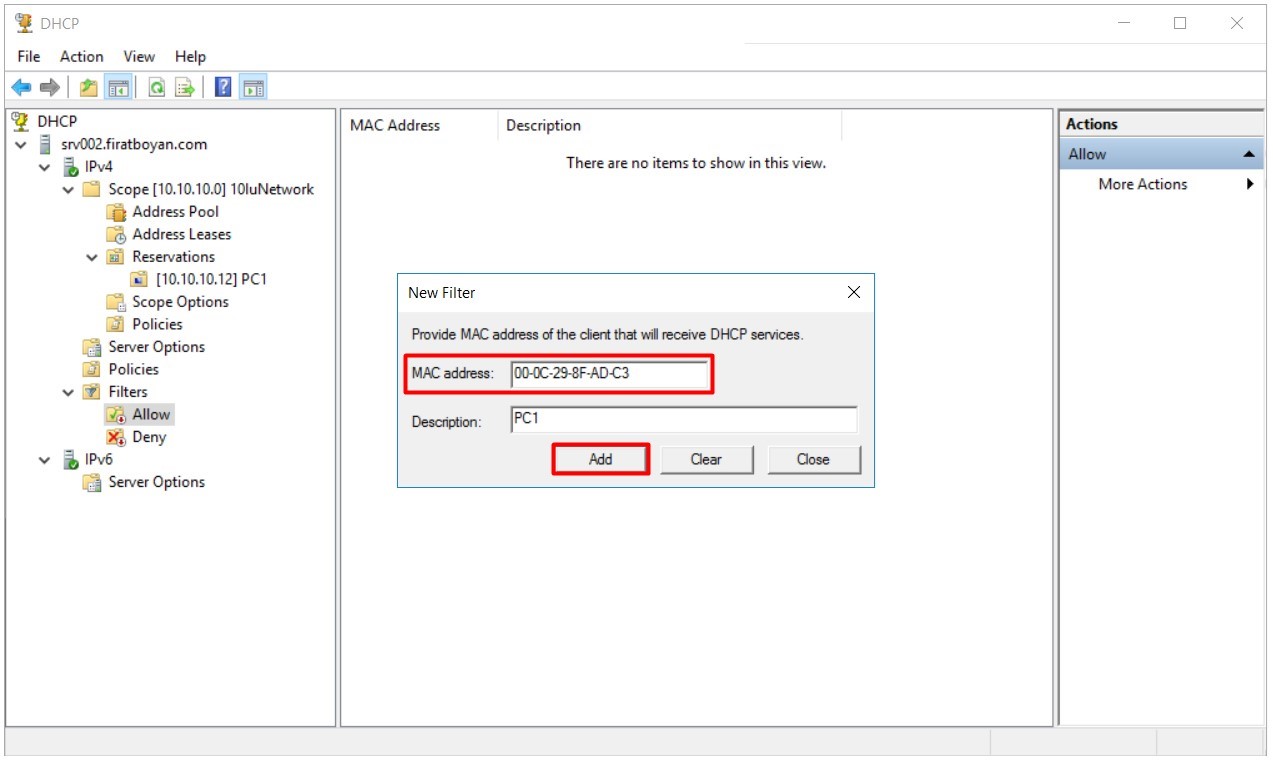Open the View menu
The image size is (1273, 762).
139,57
